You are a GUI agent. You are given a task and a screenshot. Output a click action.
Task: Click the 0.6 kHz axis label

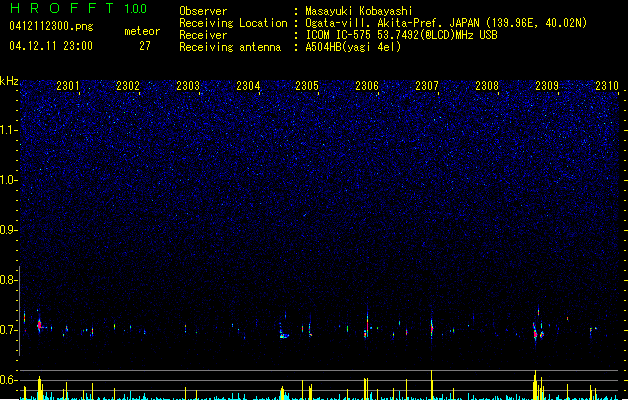9,380
